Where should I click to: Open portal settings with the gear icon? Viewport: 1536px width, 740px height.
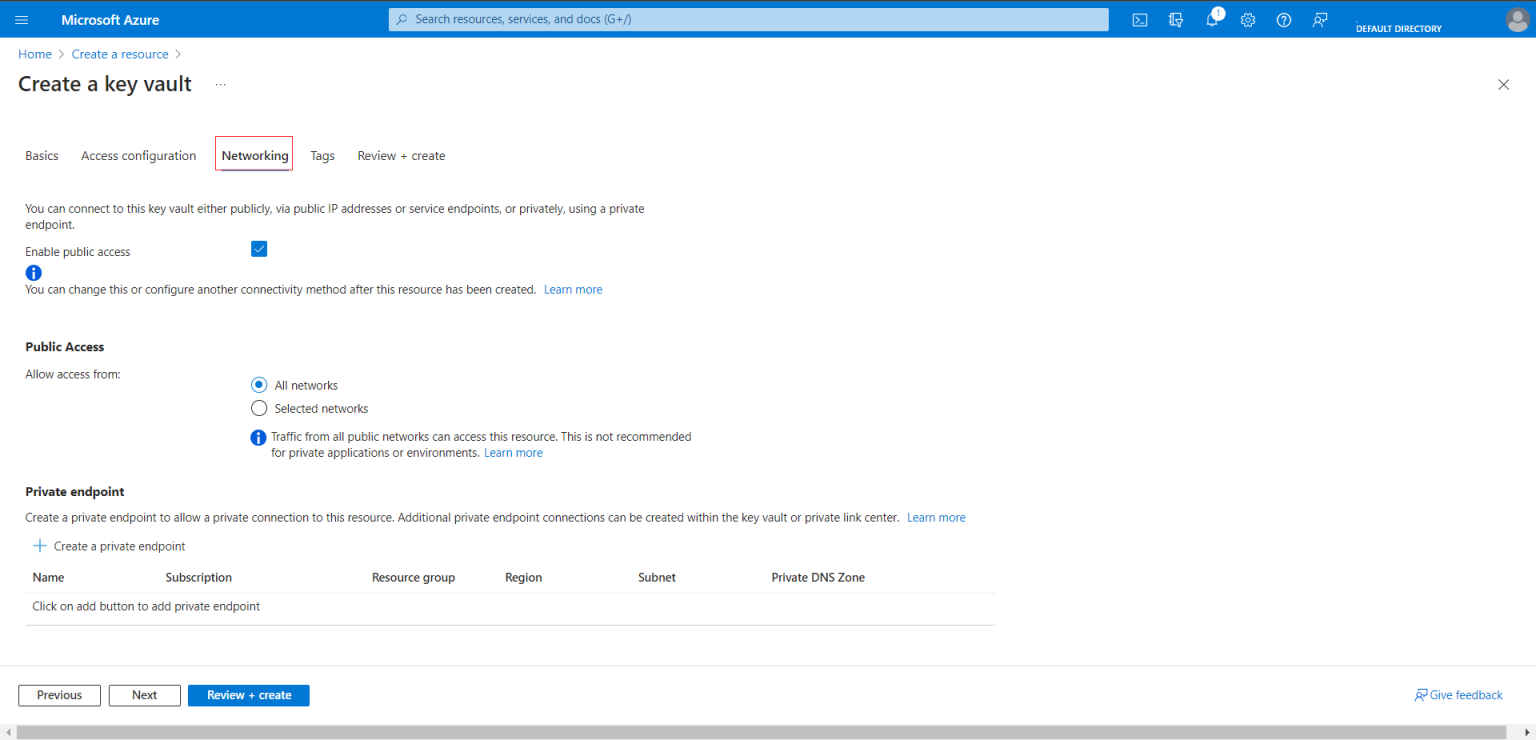[x=1247, y=19]
